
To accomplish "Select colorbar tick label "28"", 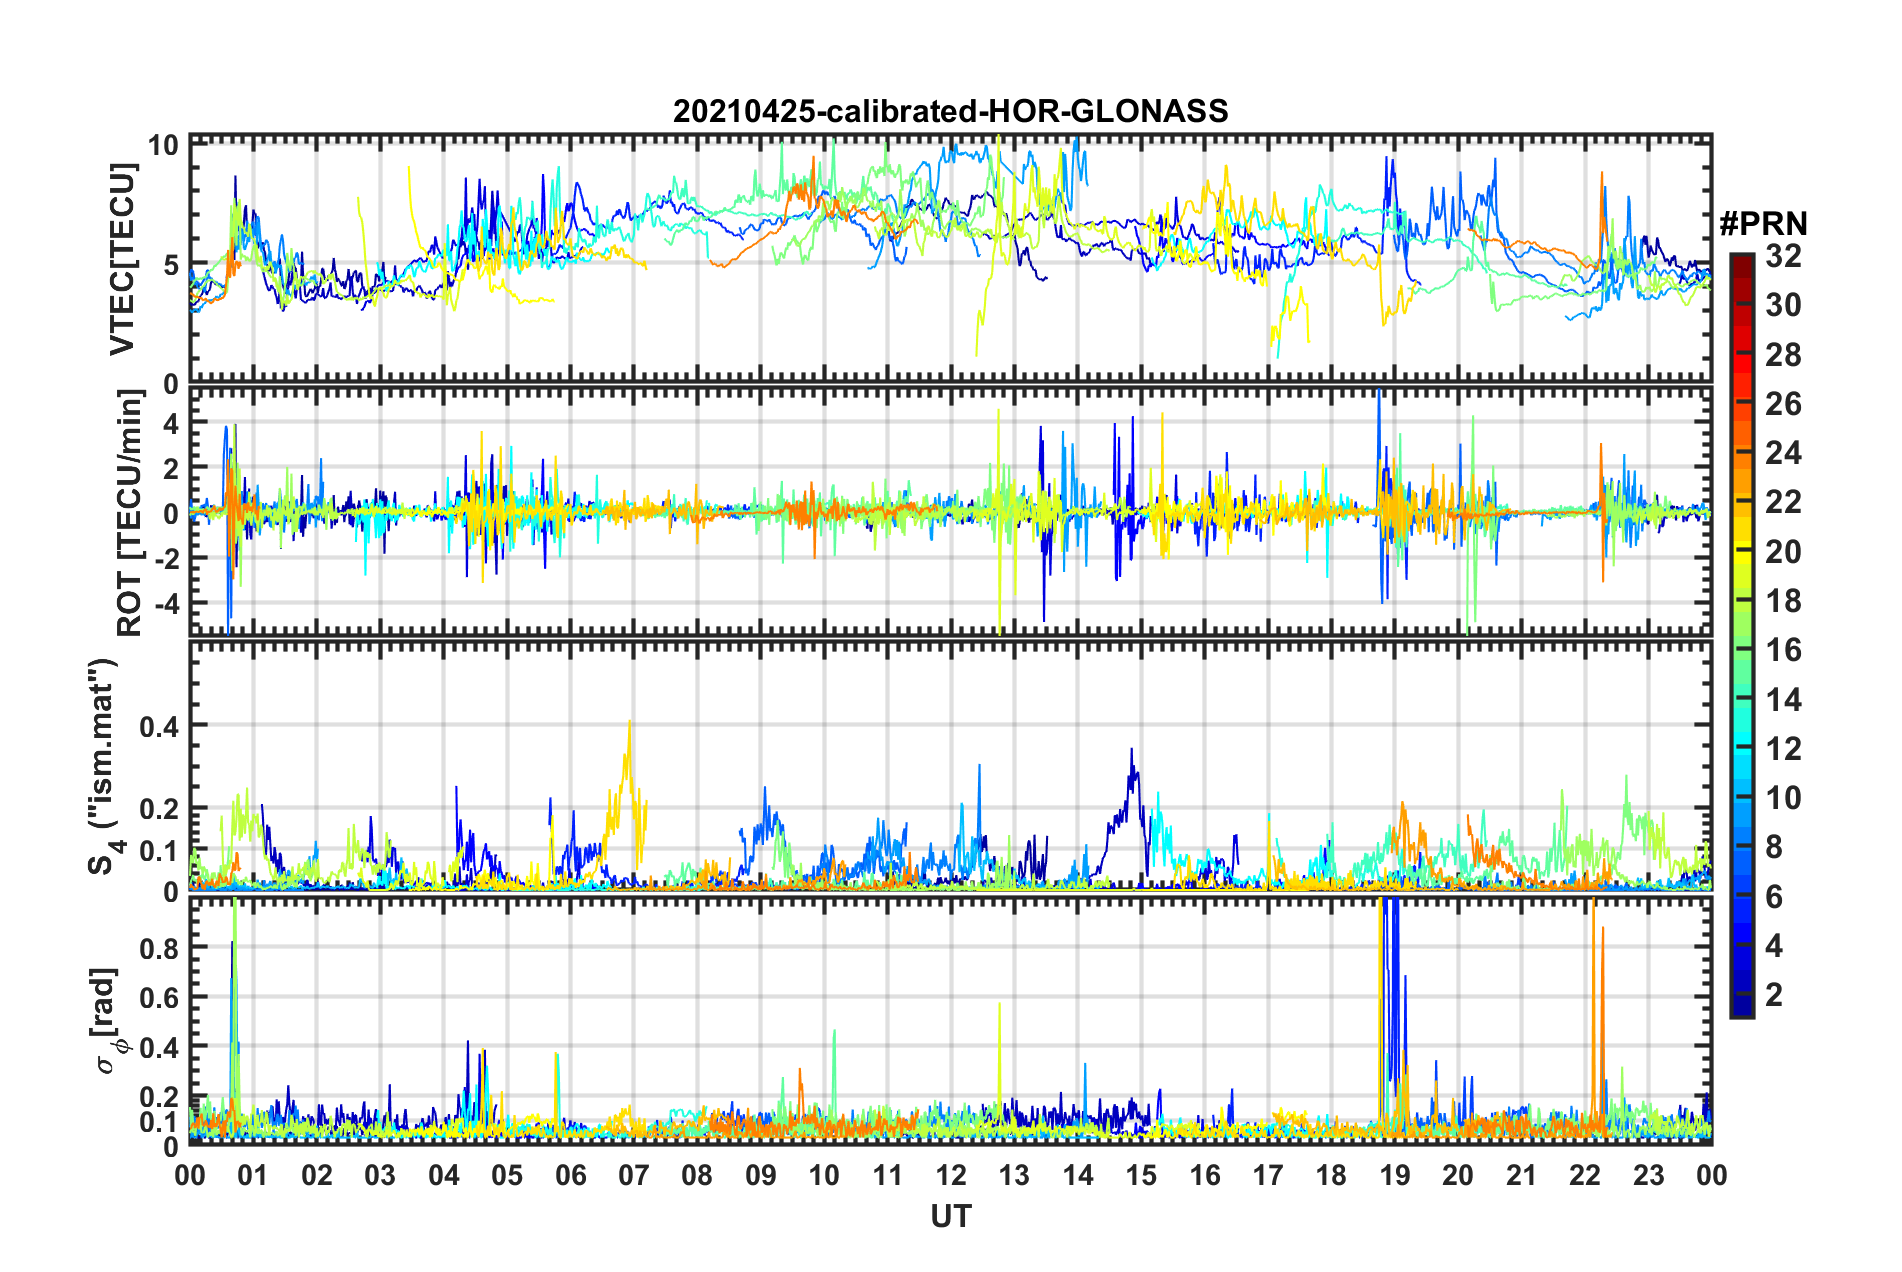I will [1783, 355].
